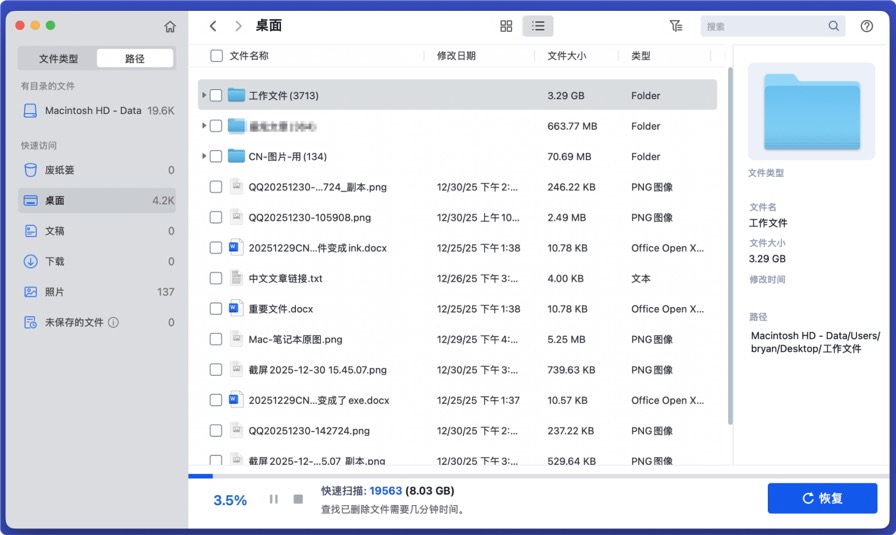Sort by 文件大小 column
This screenshot has height=535, width=896.
[566, 55]
